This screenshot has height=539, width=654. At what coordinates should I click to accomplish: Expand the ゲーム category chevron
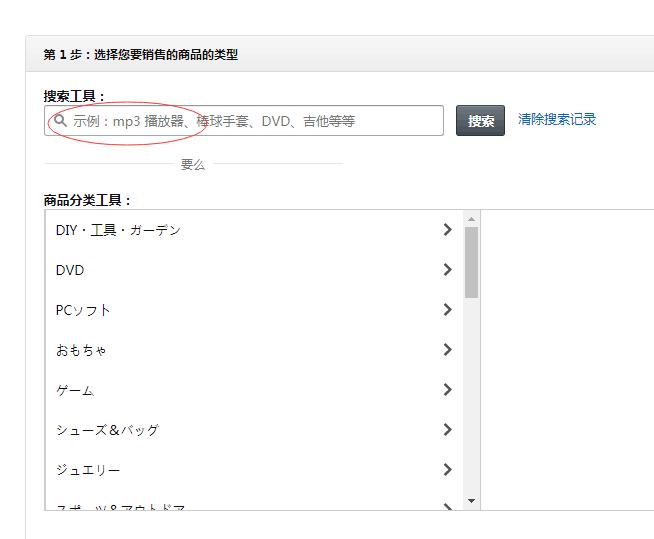(447, 390)
